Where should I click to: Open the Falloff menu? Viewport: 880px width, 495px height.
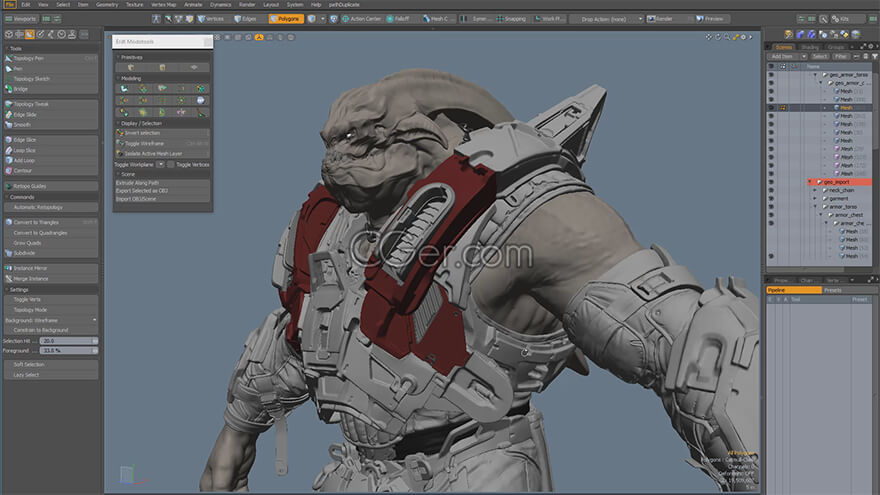pos(399,19)
